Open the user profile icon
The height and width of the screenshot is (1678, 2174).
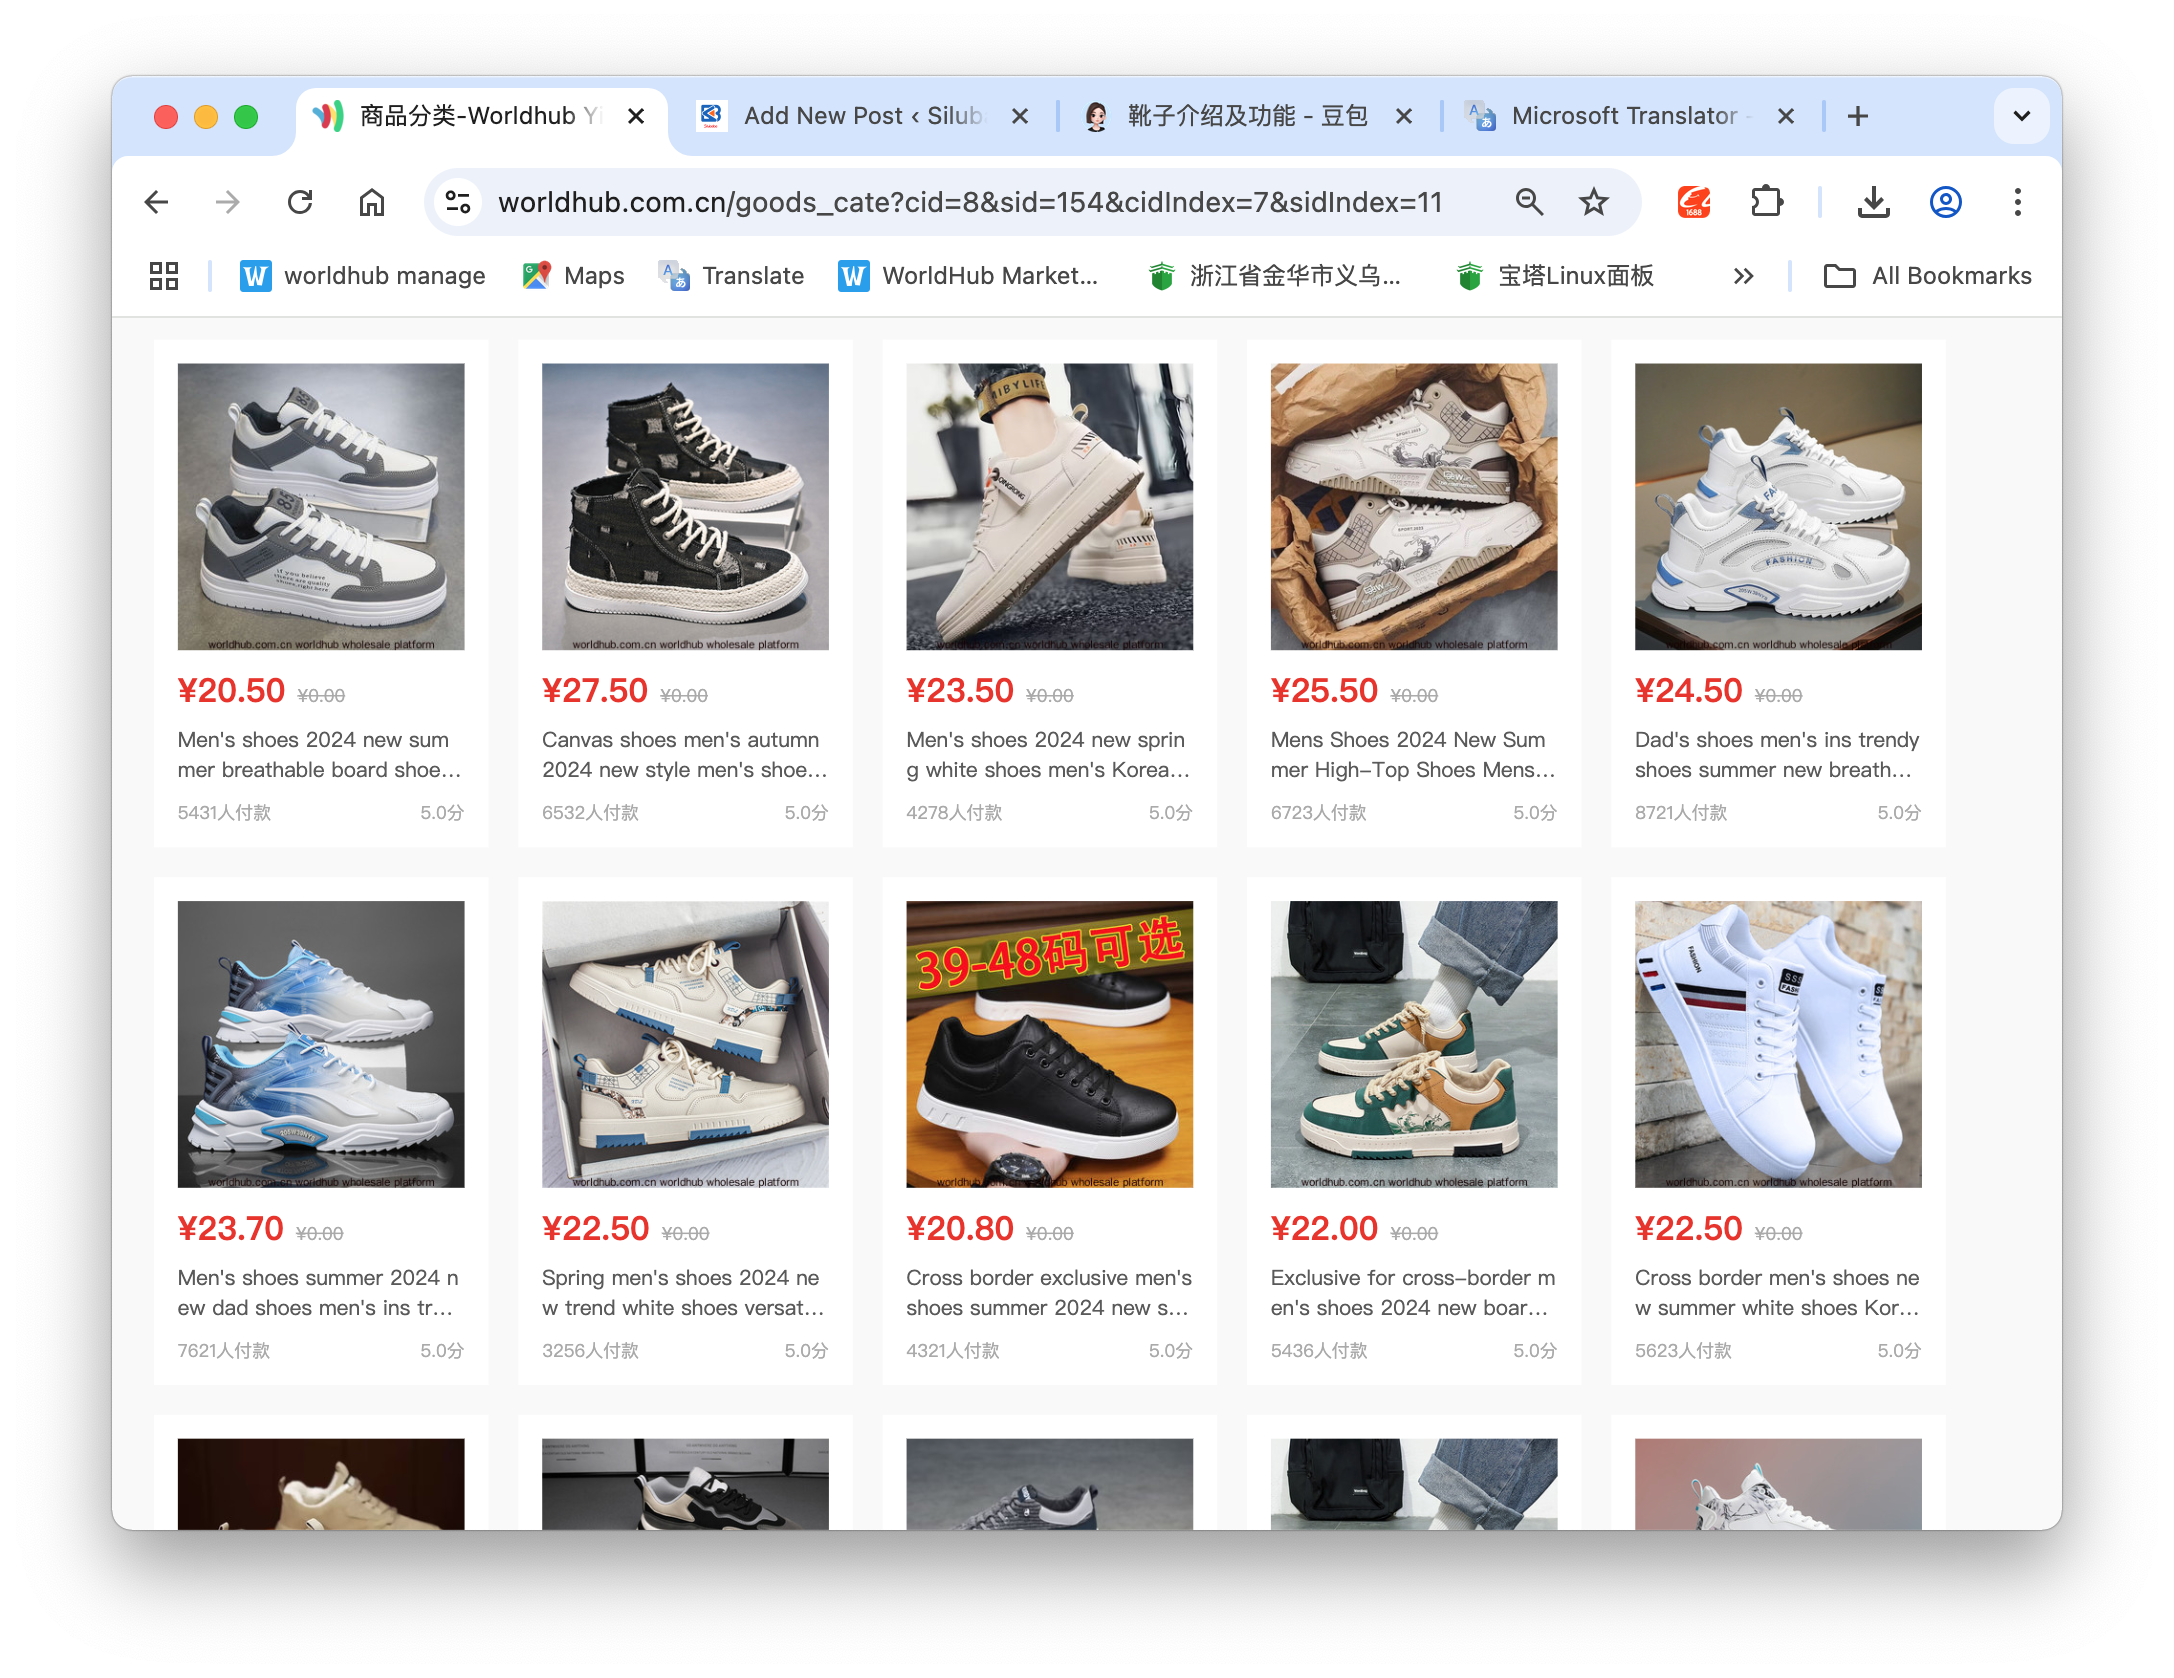click(x=1945, y=203)
